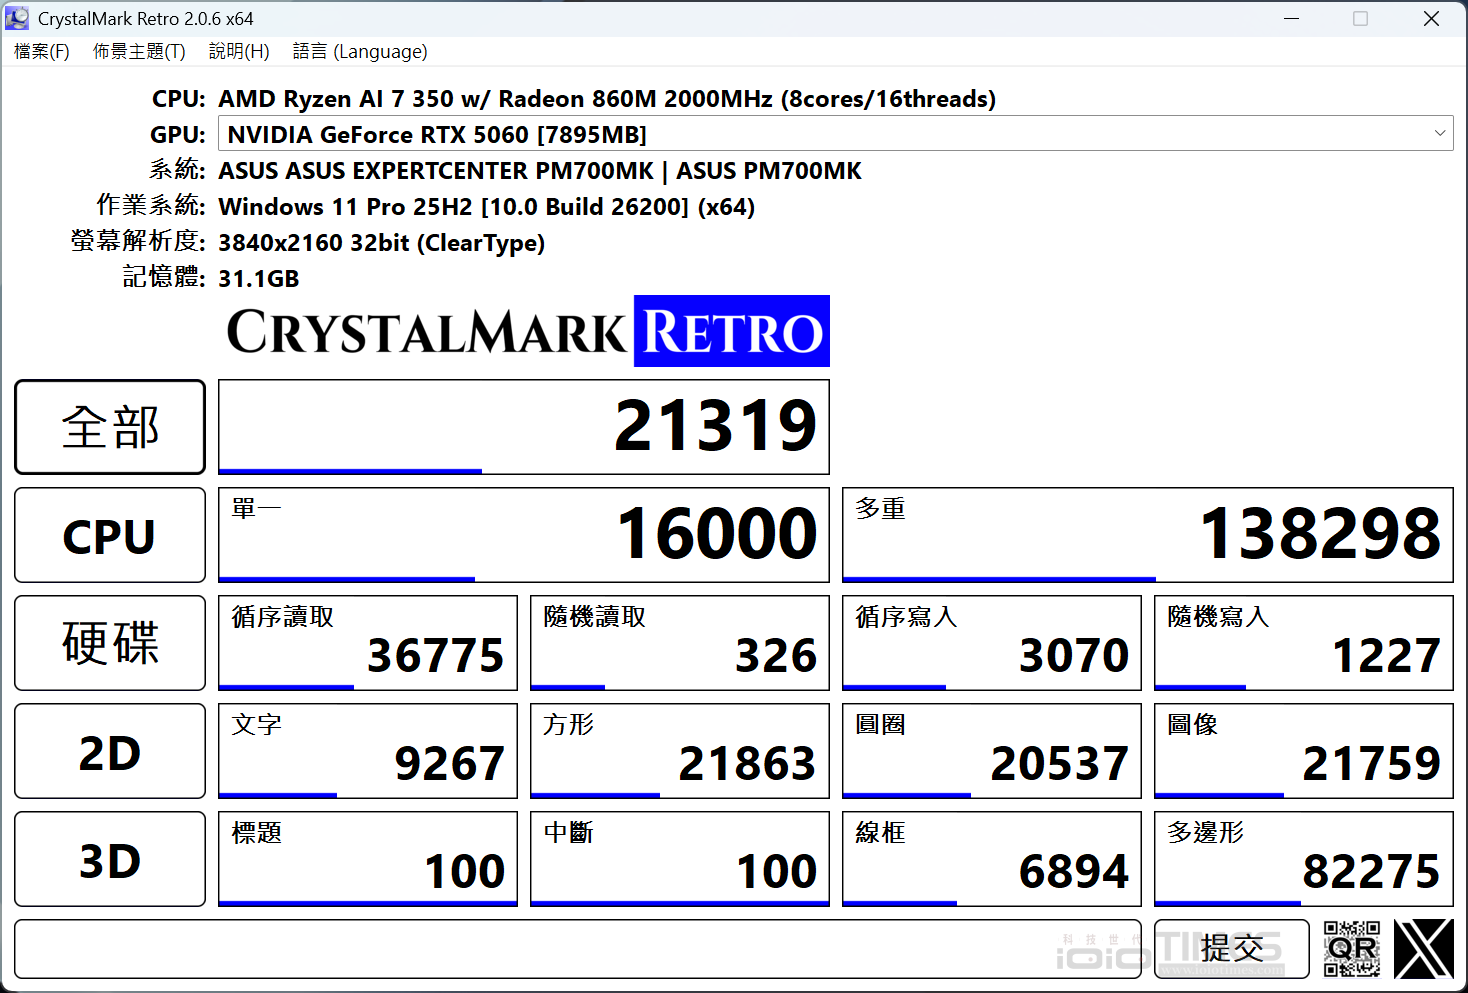The height and width of the screenshot is (993, 1468).
Task: Run the 2D graphics benchmark
Action: click(x=109, y=751)
